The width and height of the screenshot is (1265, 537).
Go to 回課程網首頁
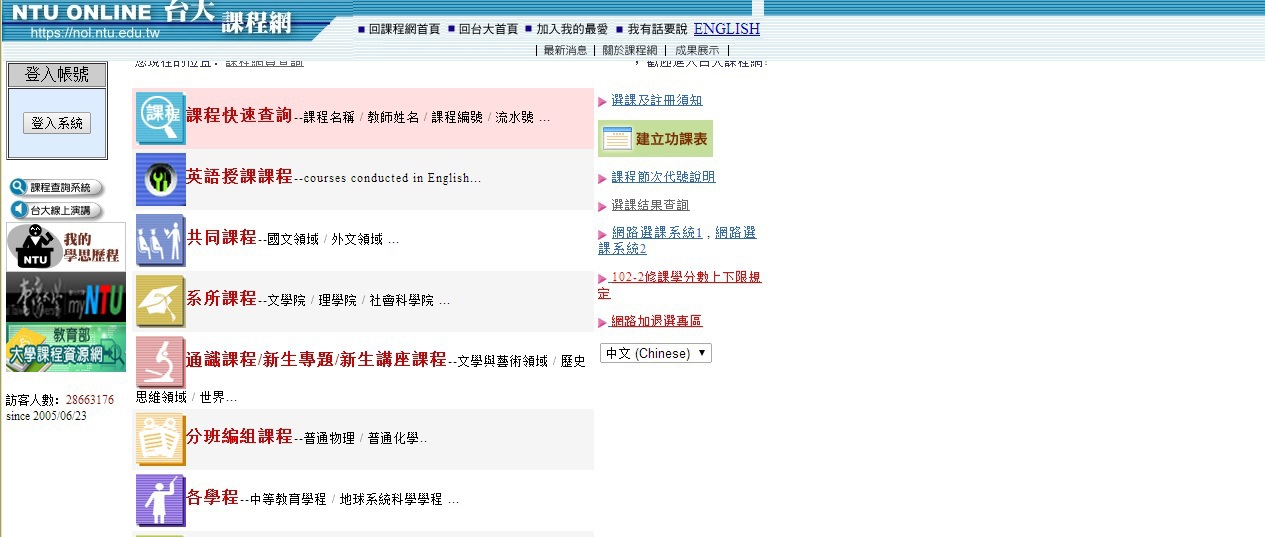pyautogui.click(x=404, y=29)
